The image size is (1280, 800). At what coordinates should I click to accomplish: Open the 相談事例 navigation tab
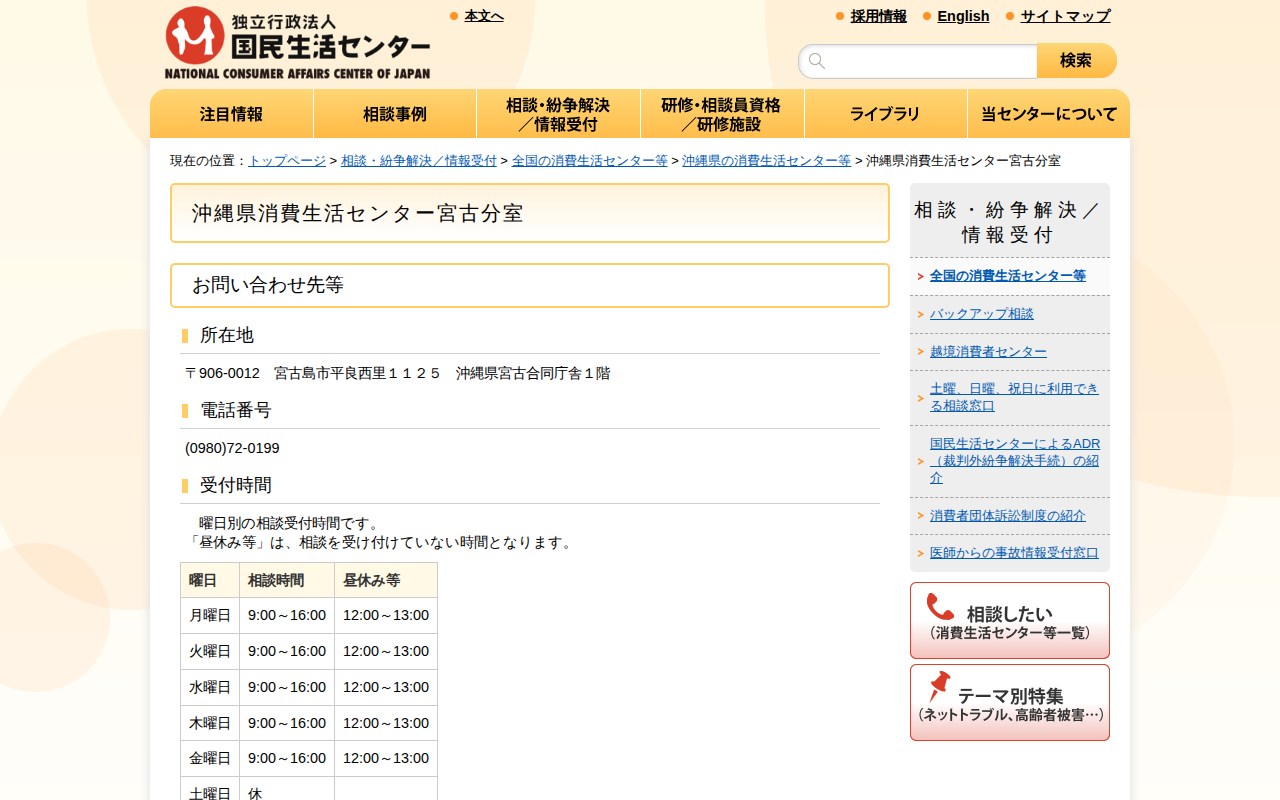395,113
